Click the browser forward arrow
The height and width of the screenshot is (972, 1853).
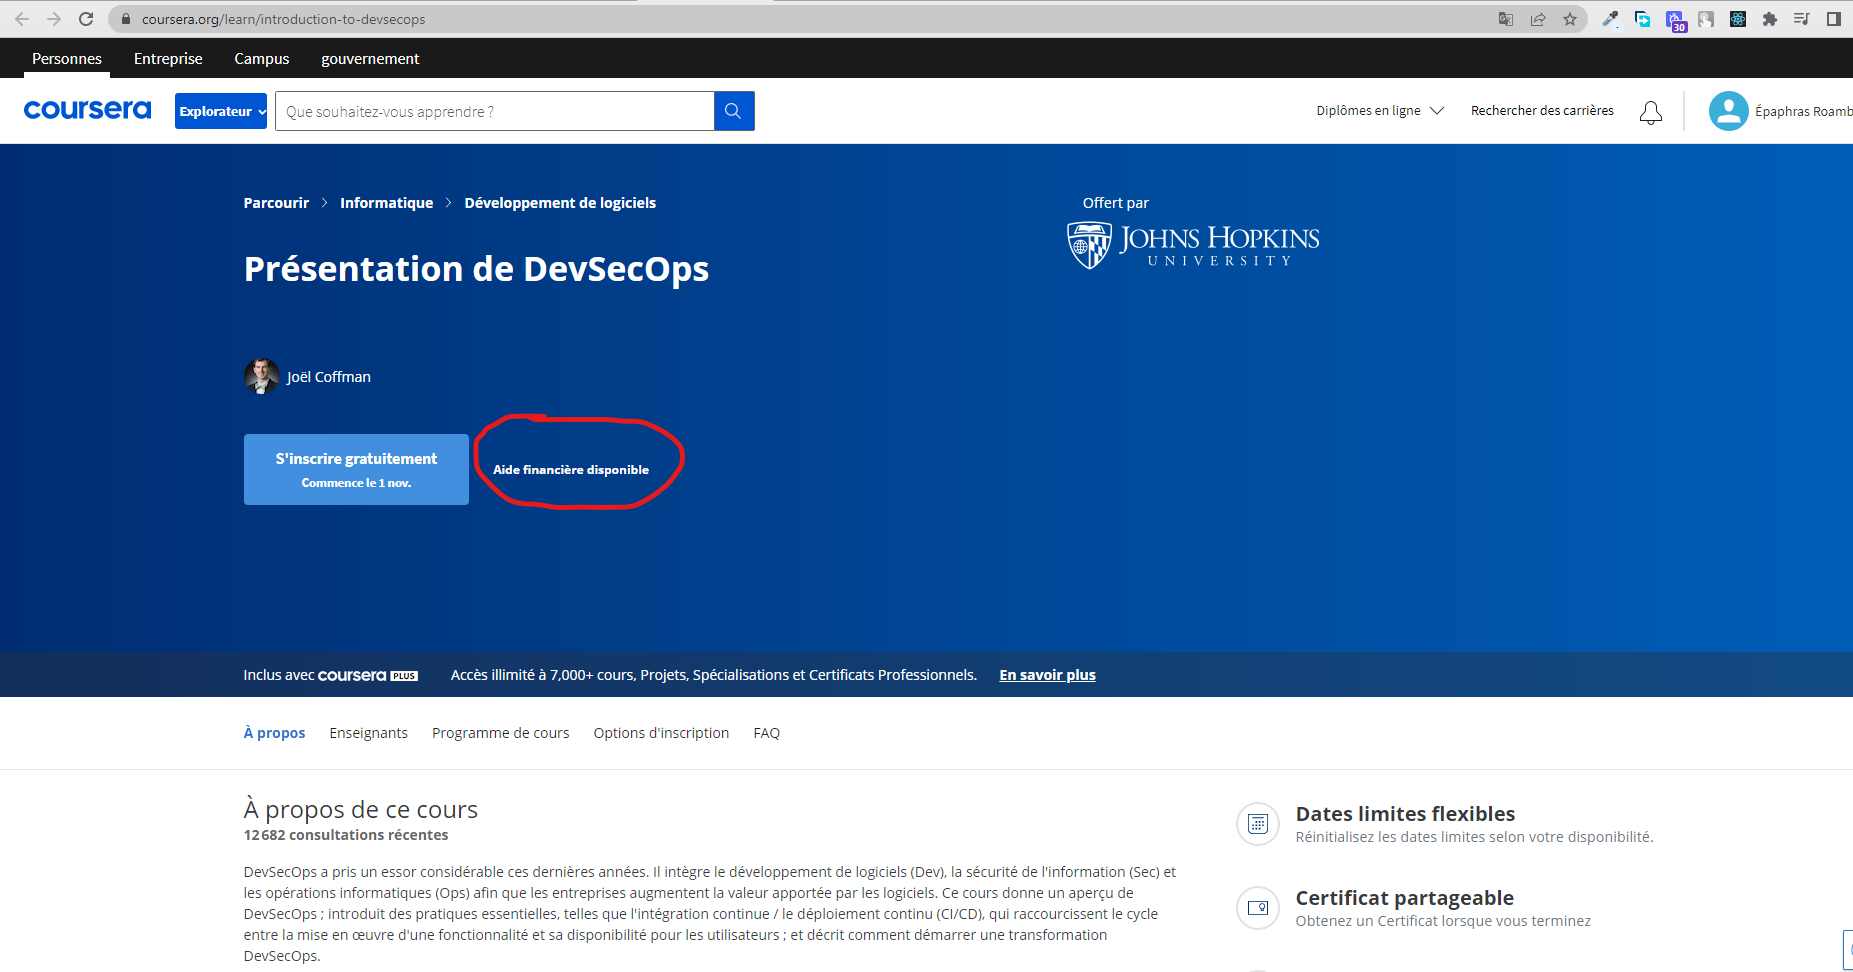point(54,19)
